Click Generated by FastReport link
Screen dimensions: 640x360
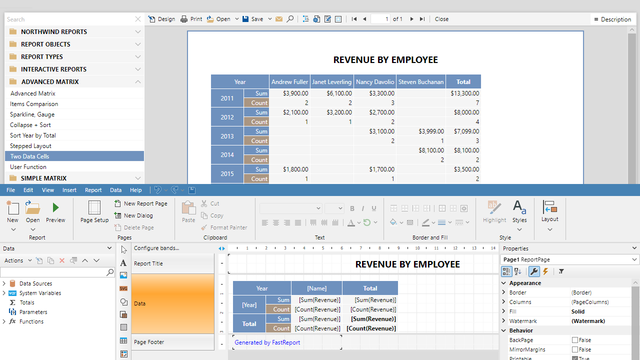(x=267, y=342)
